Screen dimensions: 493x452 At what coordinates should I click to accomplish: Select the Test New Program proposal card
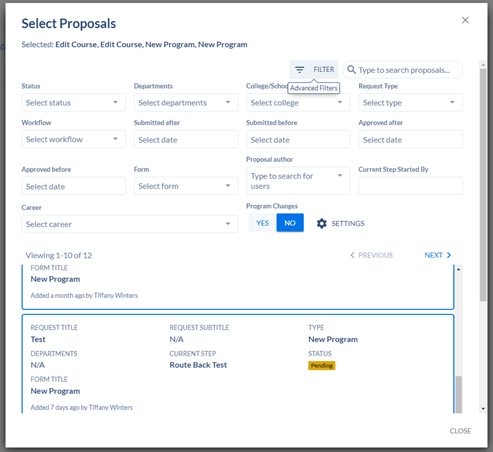pyautogui.click(x=238, y=364)
